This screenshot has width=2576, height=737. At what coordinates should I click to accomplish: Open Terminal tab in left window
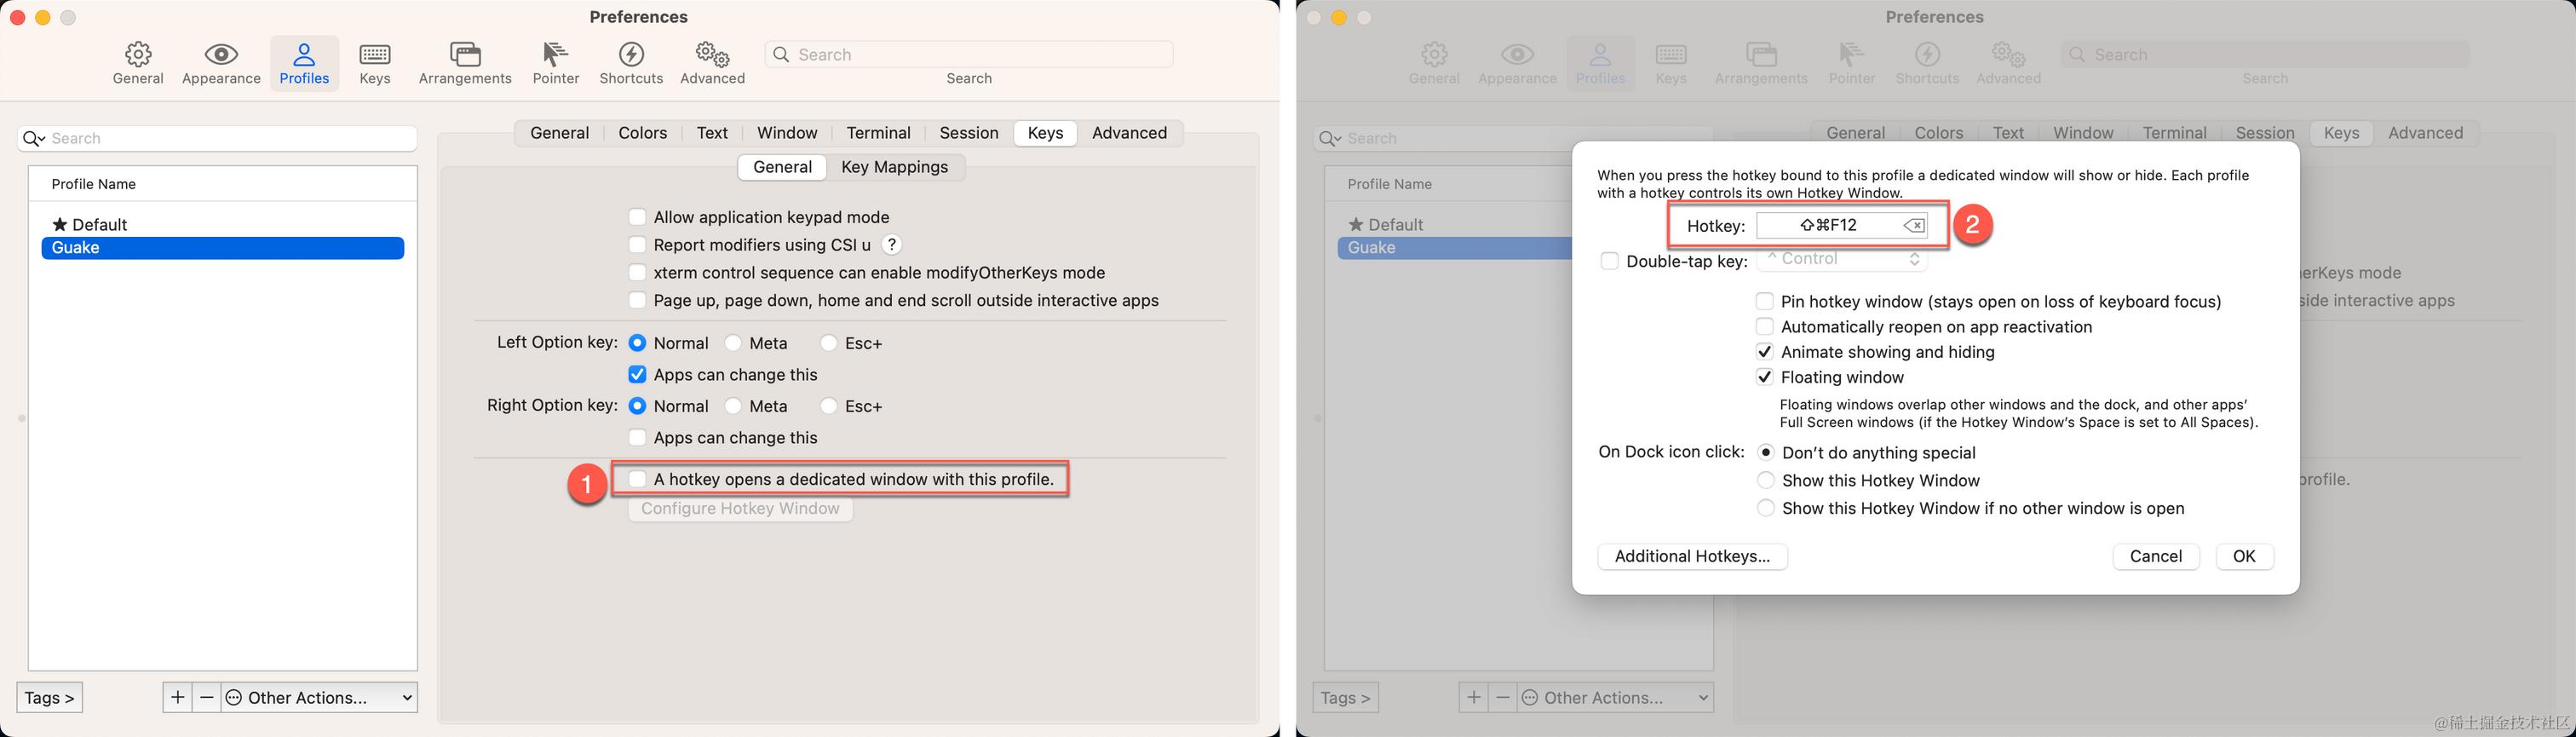click(x=878, y=133)
